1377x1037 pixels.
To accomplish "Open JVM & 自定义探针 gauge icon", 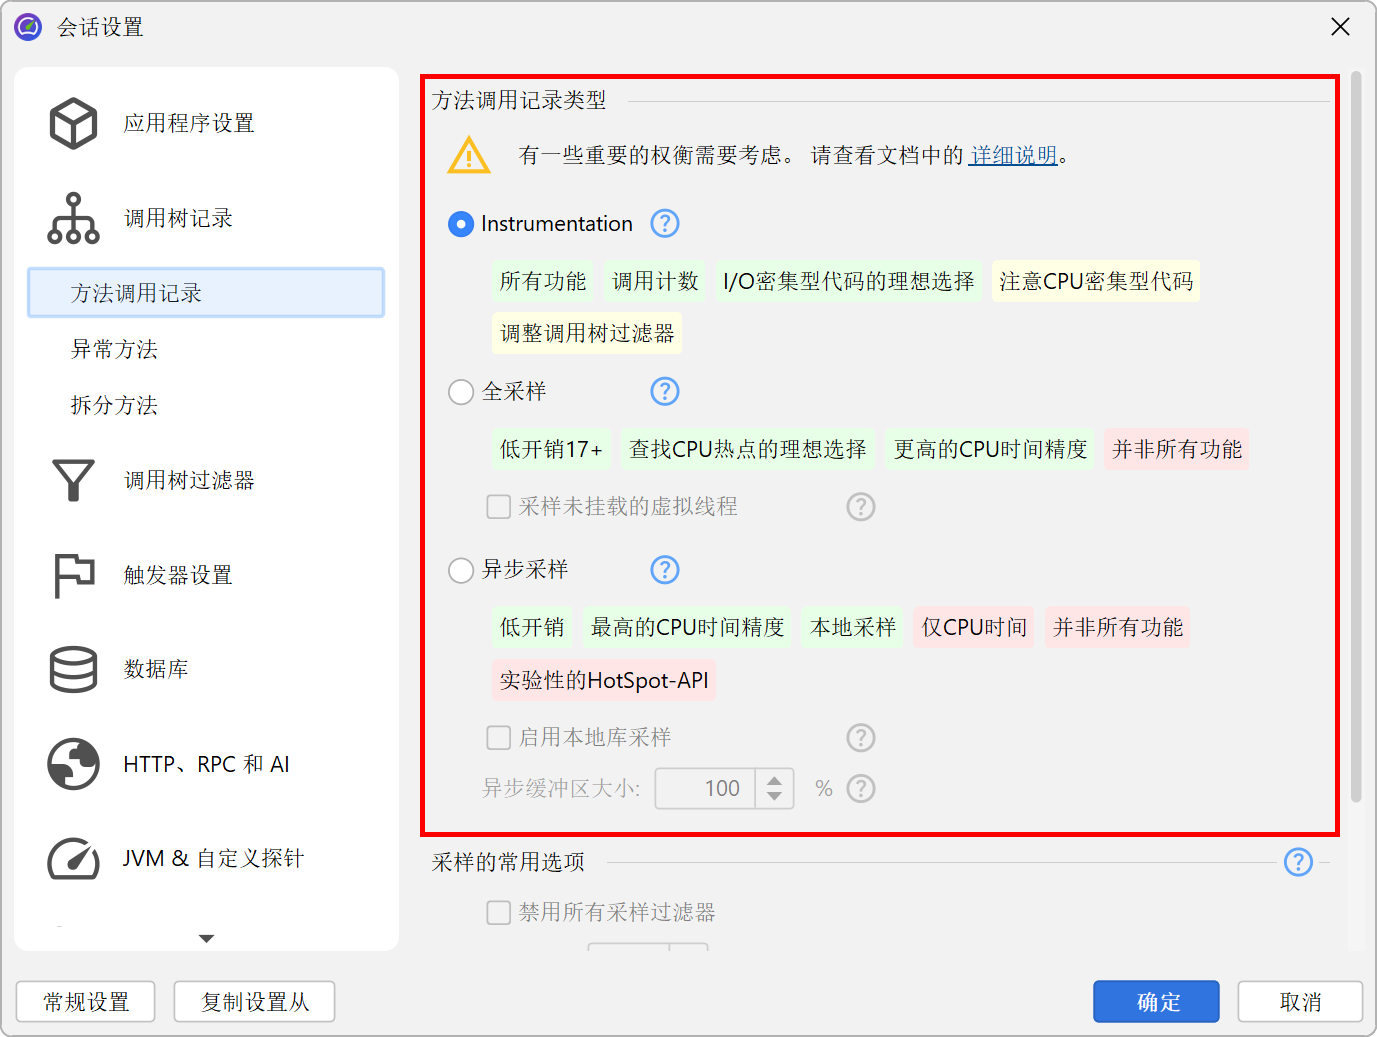I will coord(73,858).
